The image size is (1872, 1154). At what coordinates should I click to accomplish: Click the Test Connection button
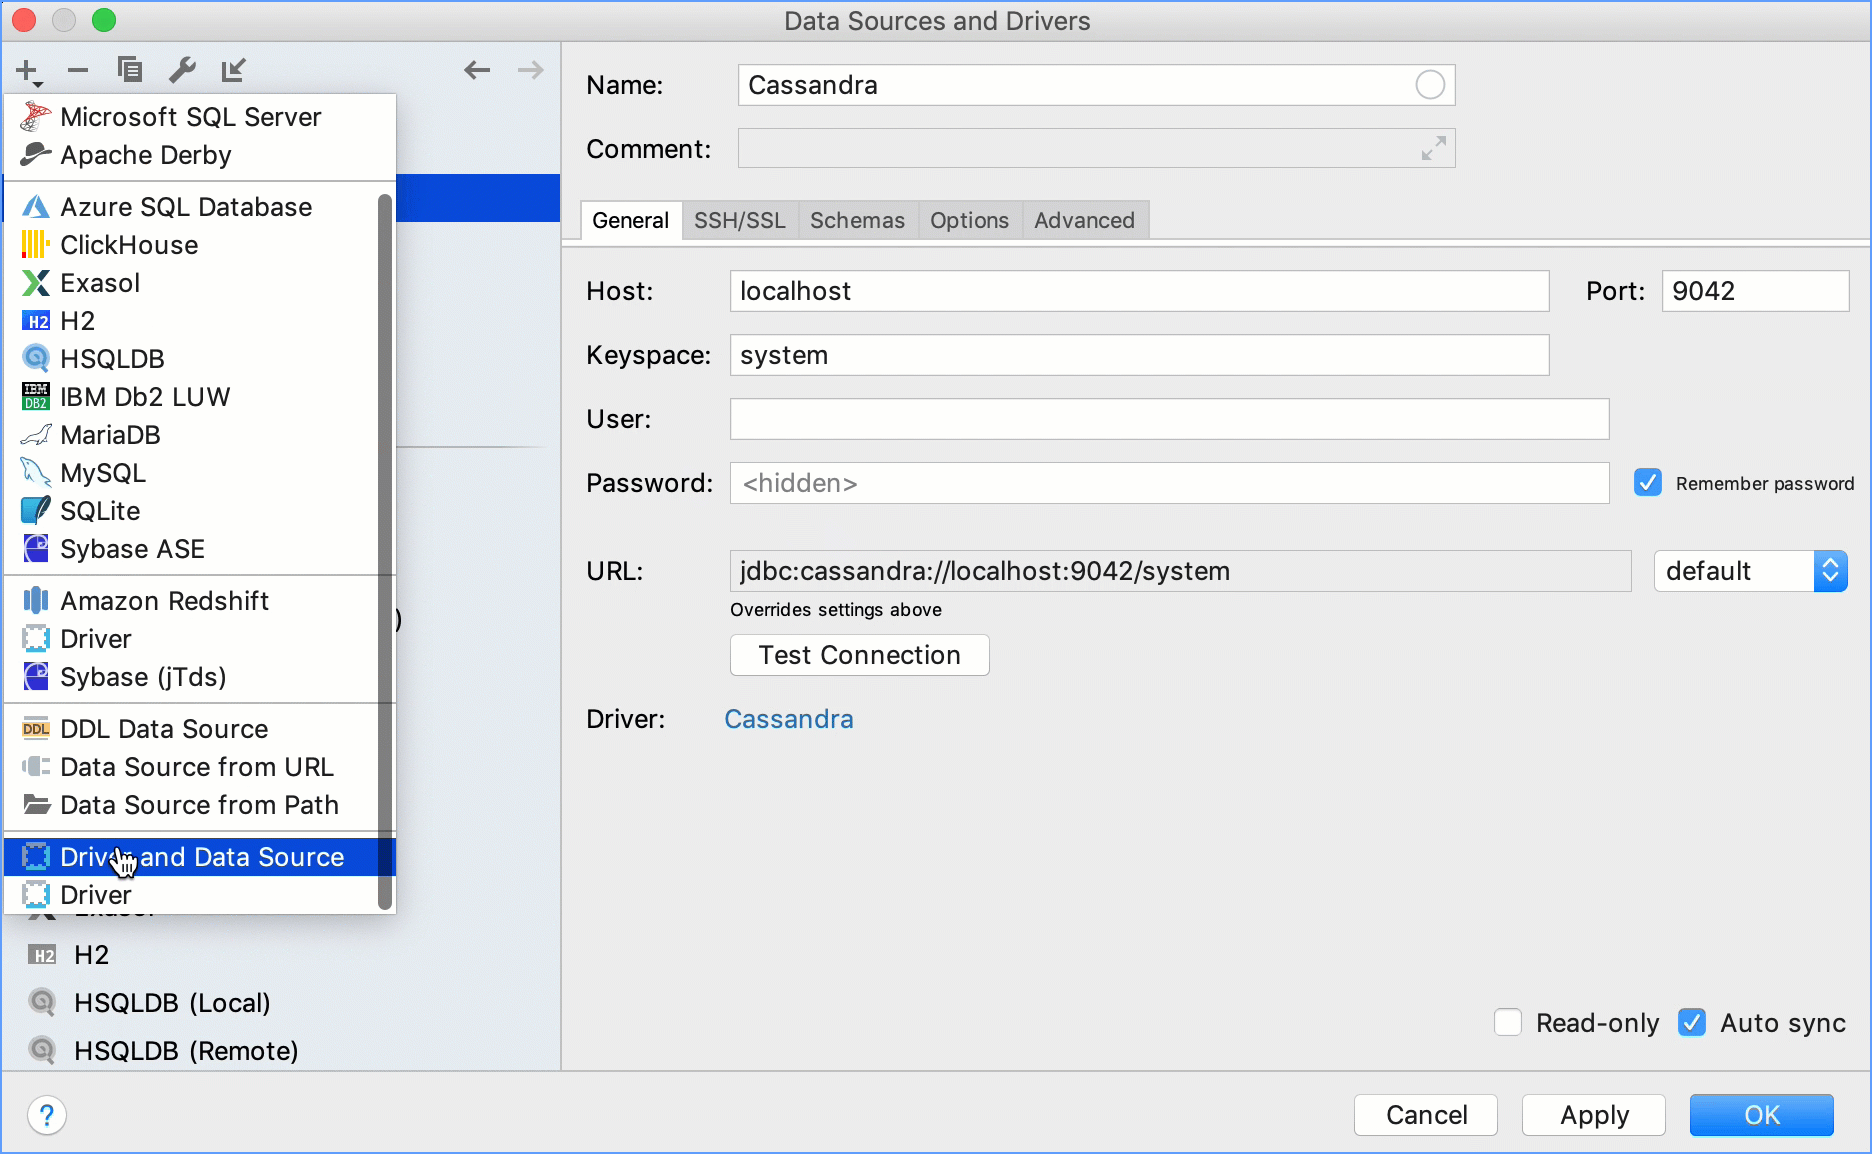tap(859, 655)
